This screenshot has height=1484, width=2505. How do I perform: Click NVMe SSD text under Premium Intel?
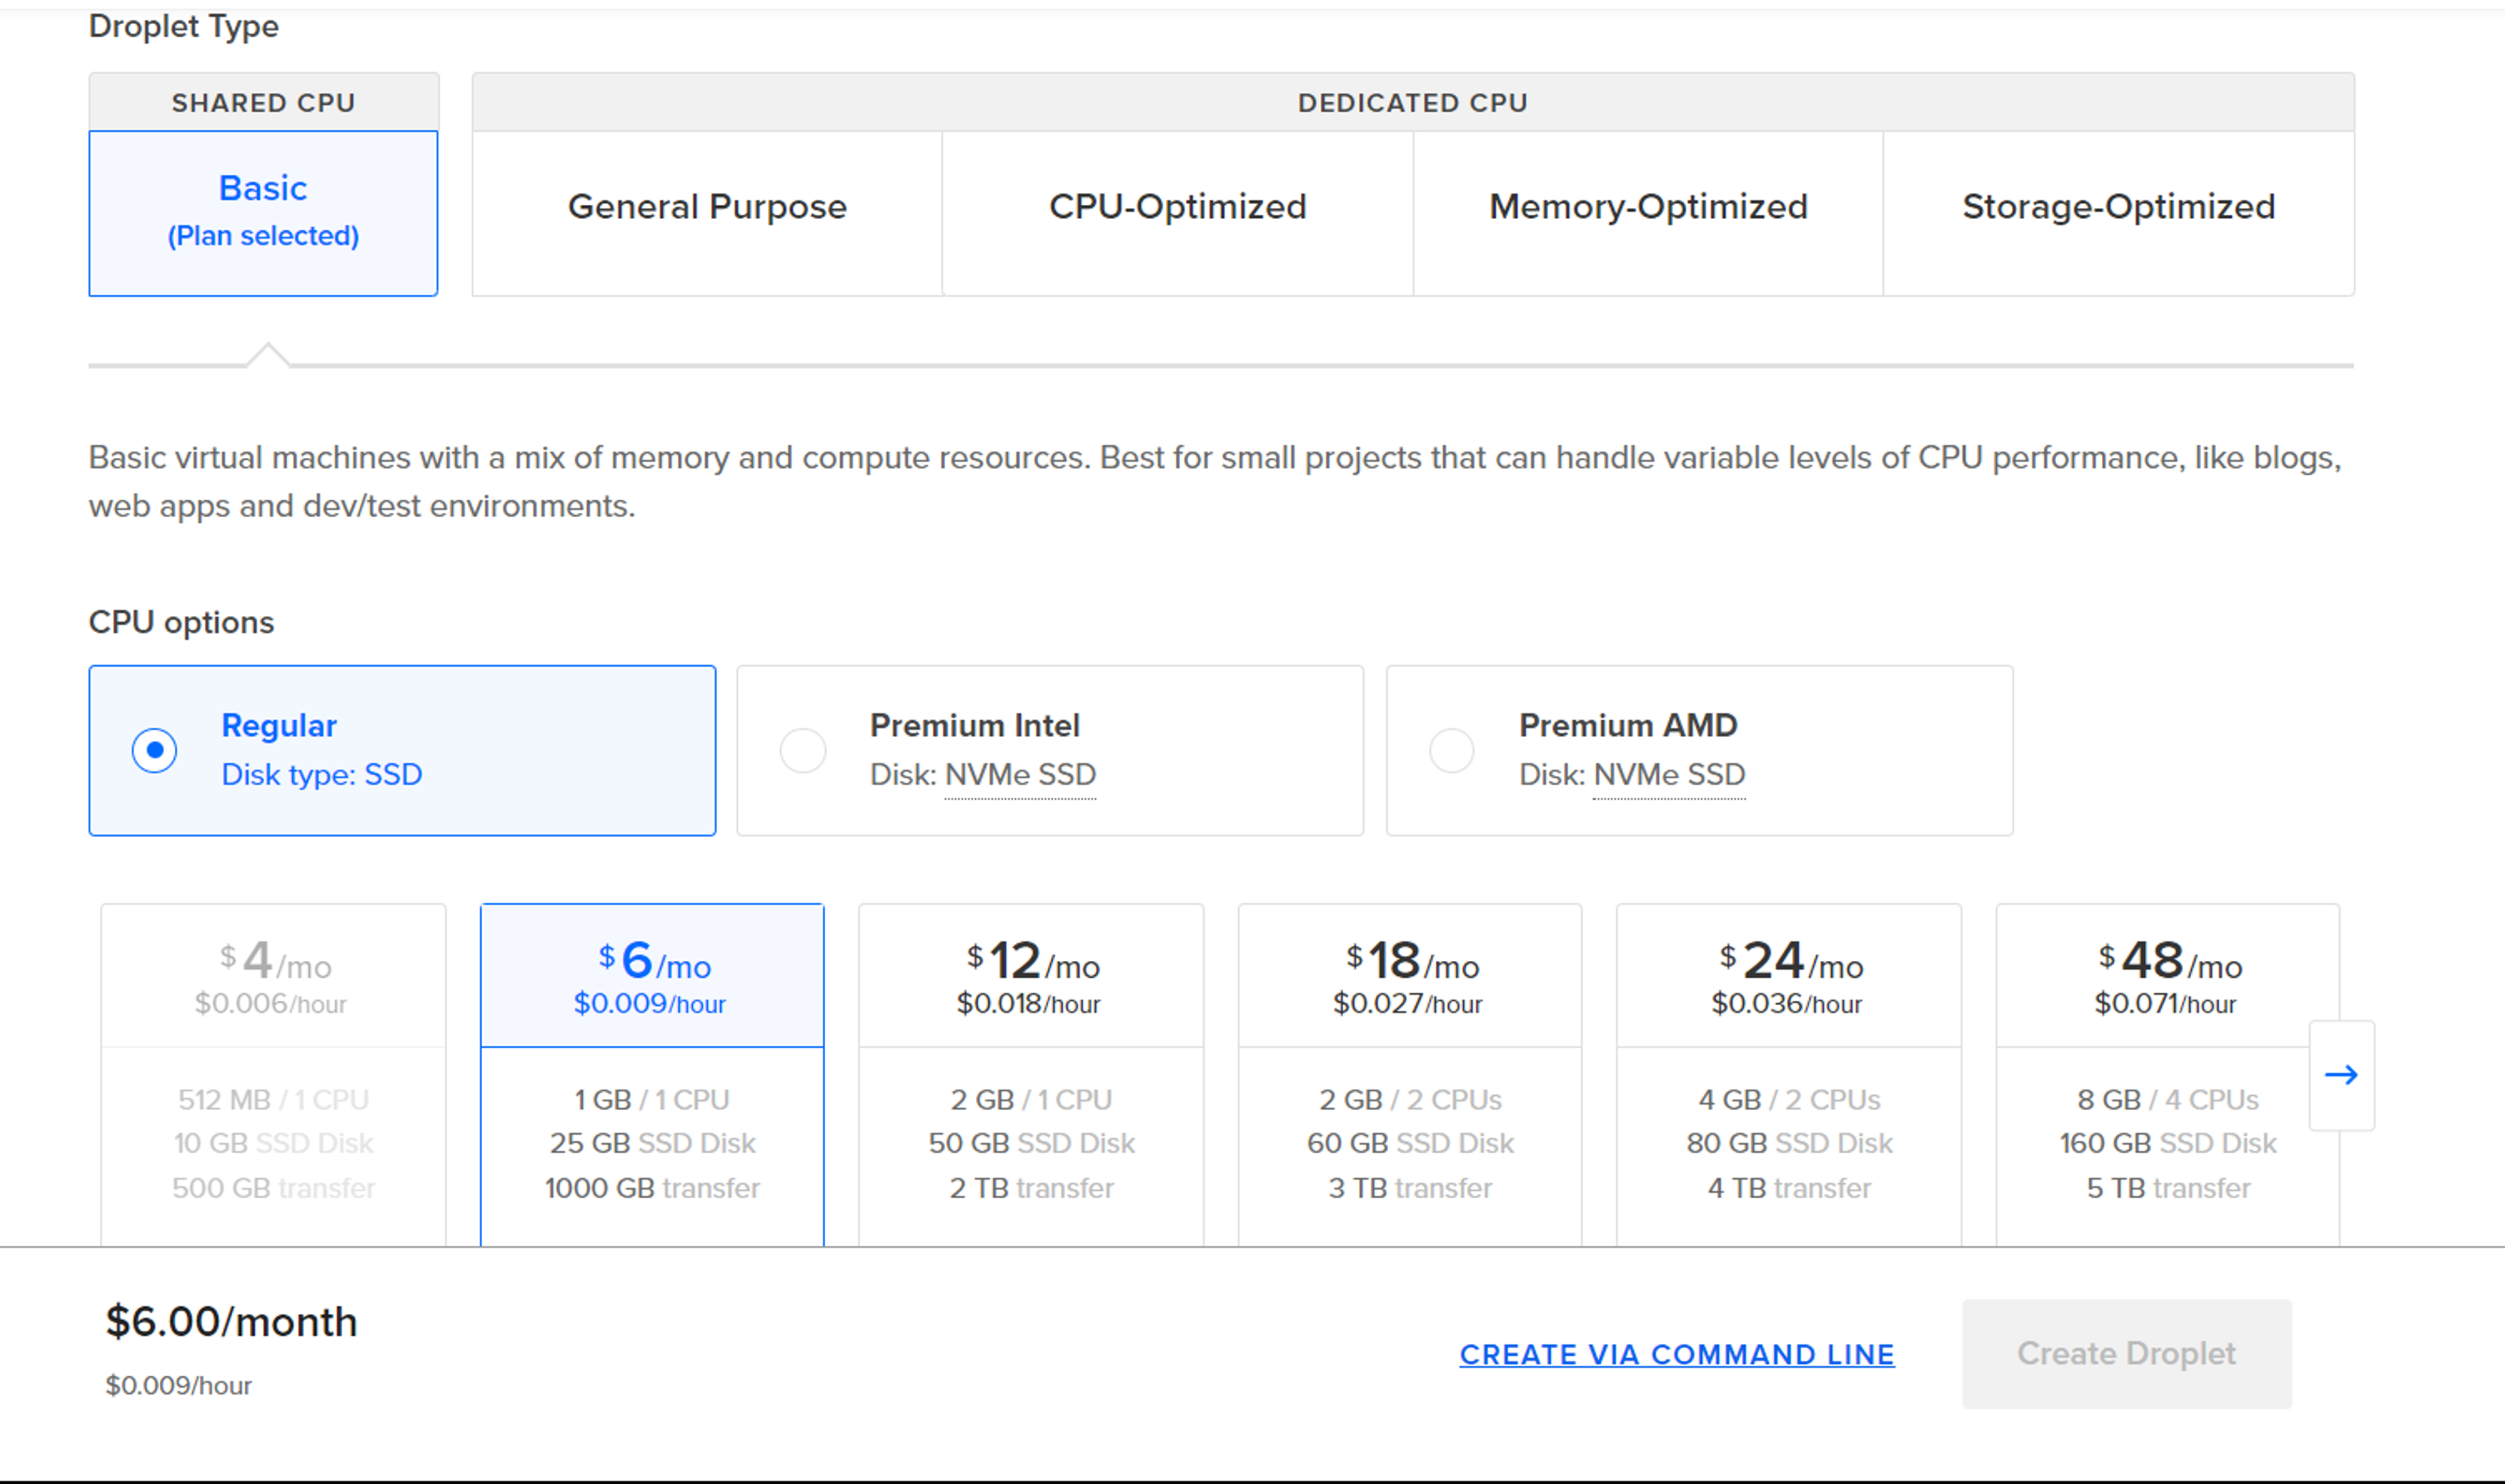1020,775
